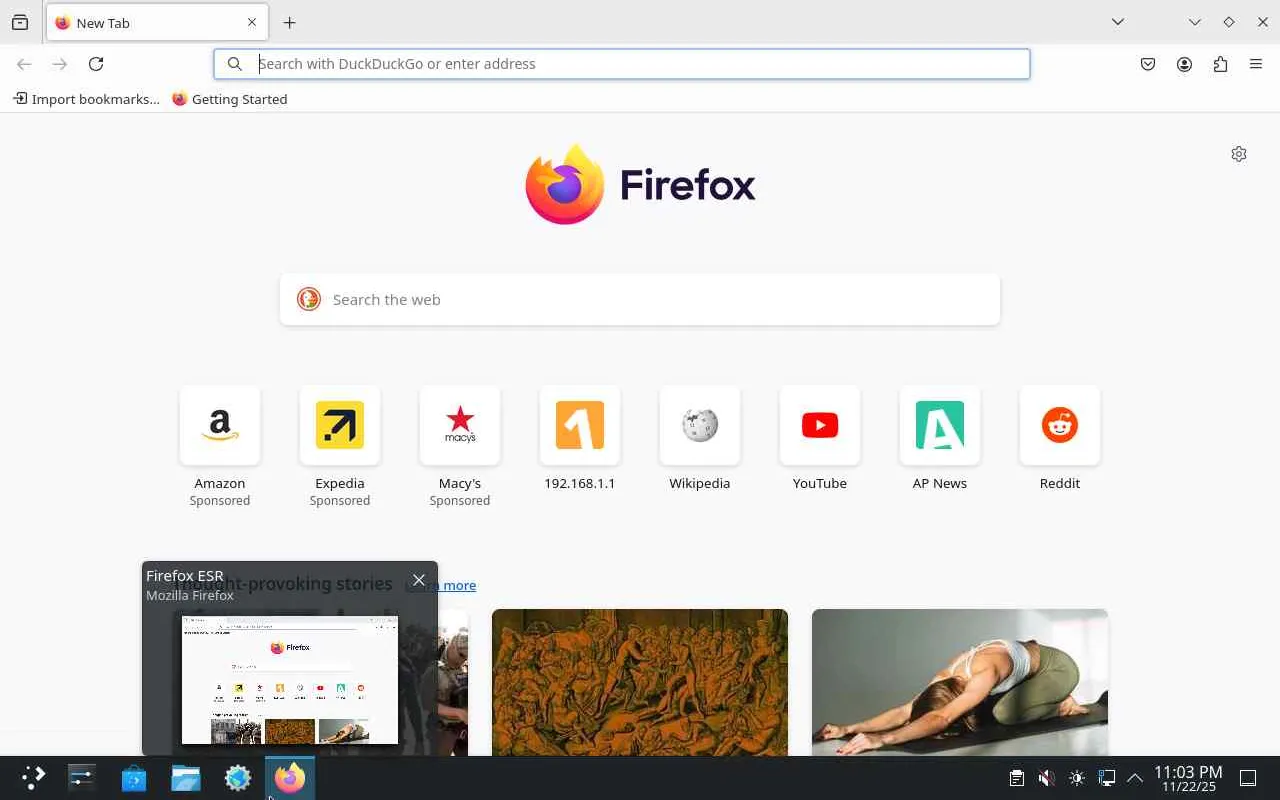This screenshot has width=1280, height=800.
Task: Close the New Tab tab
Action: coord(251,22)
